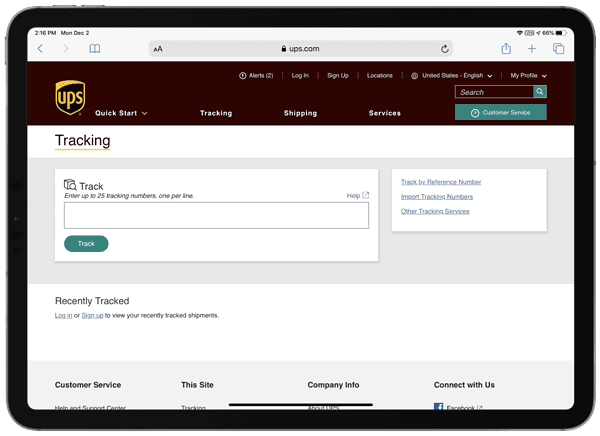Reload the page with the refresh icon
600x436 pixels.
click(444, 49)
